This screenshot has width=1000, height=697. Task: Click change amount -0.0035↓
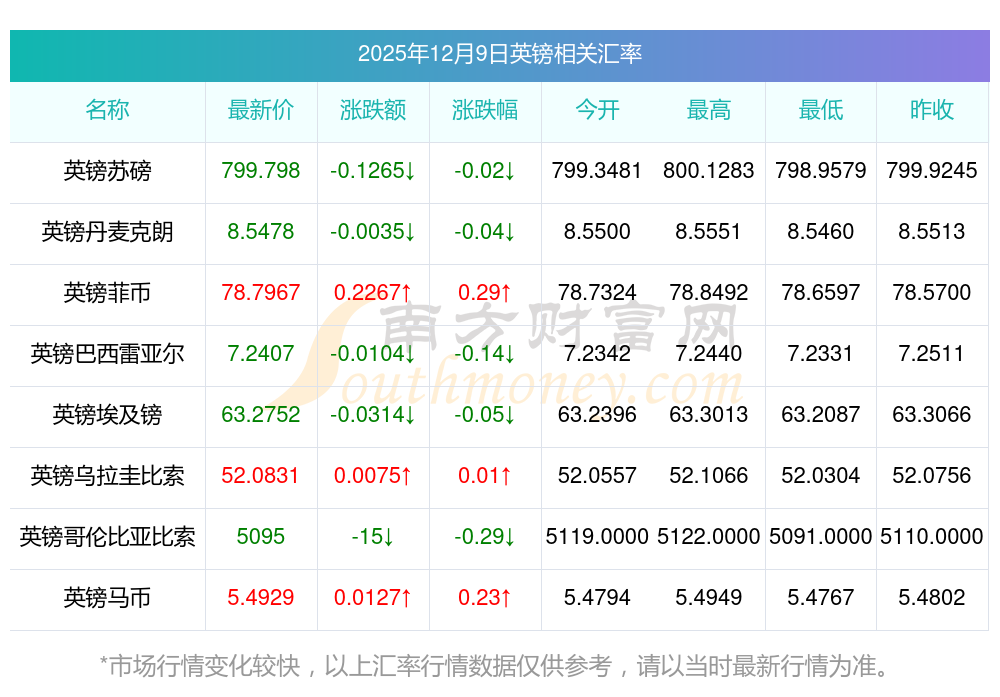[373, 231]
